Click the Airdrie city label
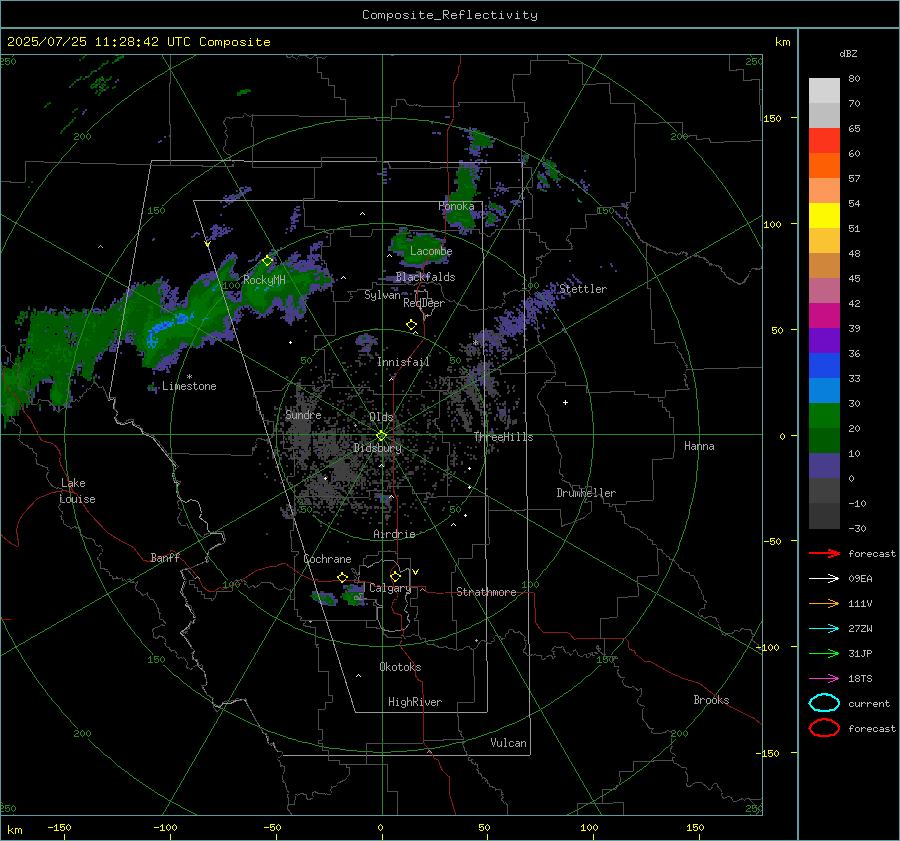Image resolution: width=900 pixels, height=841 pixels. tap(394, 534)
